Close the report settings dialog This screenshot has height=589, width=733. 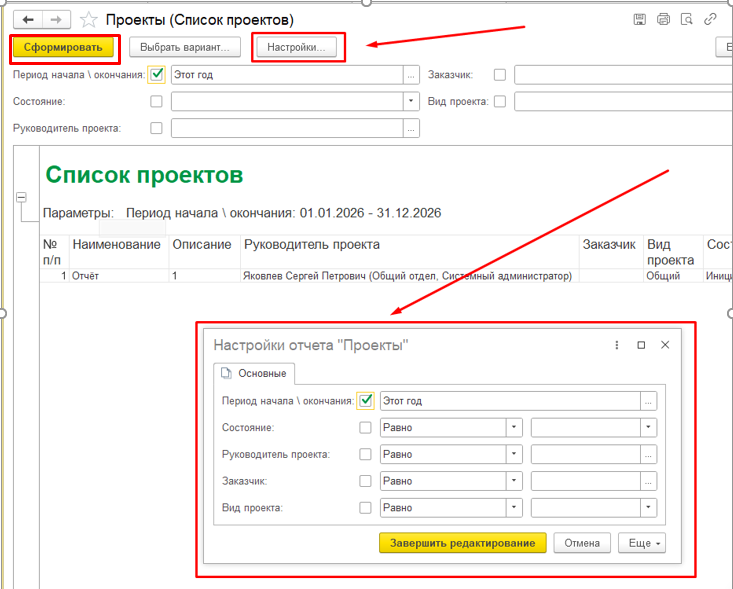[x=665, y=345]
